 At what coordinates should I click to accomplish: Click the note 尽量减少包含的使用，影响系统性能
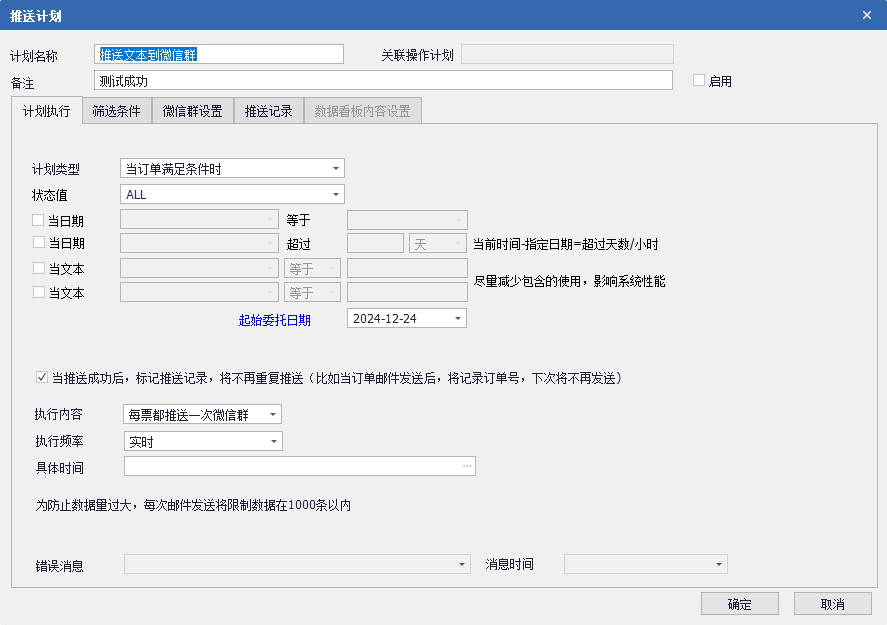click(569, 281)
